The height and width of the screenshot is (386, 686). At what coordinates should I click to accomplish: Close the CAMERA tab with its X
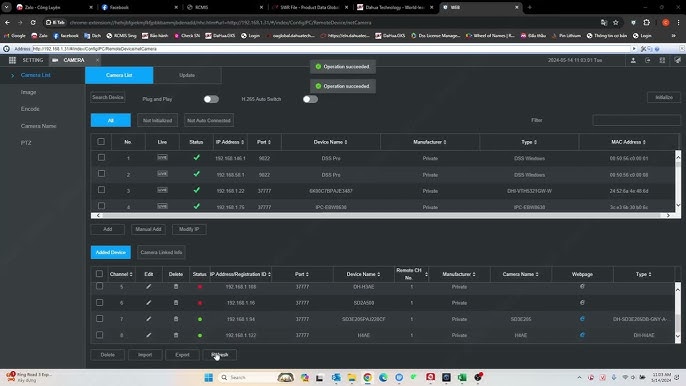[97, 60]
